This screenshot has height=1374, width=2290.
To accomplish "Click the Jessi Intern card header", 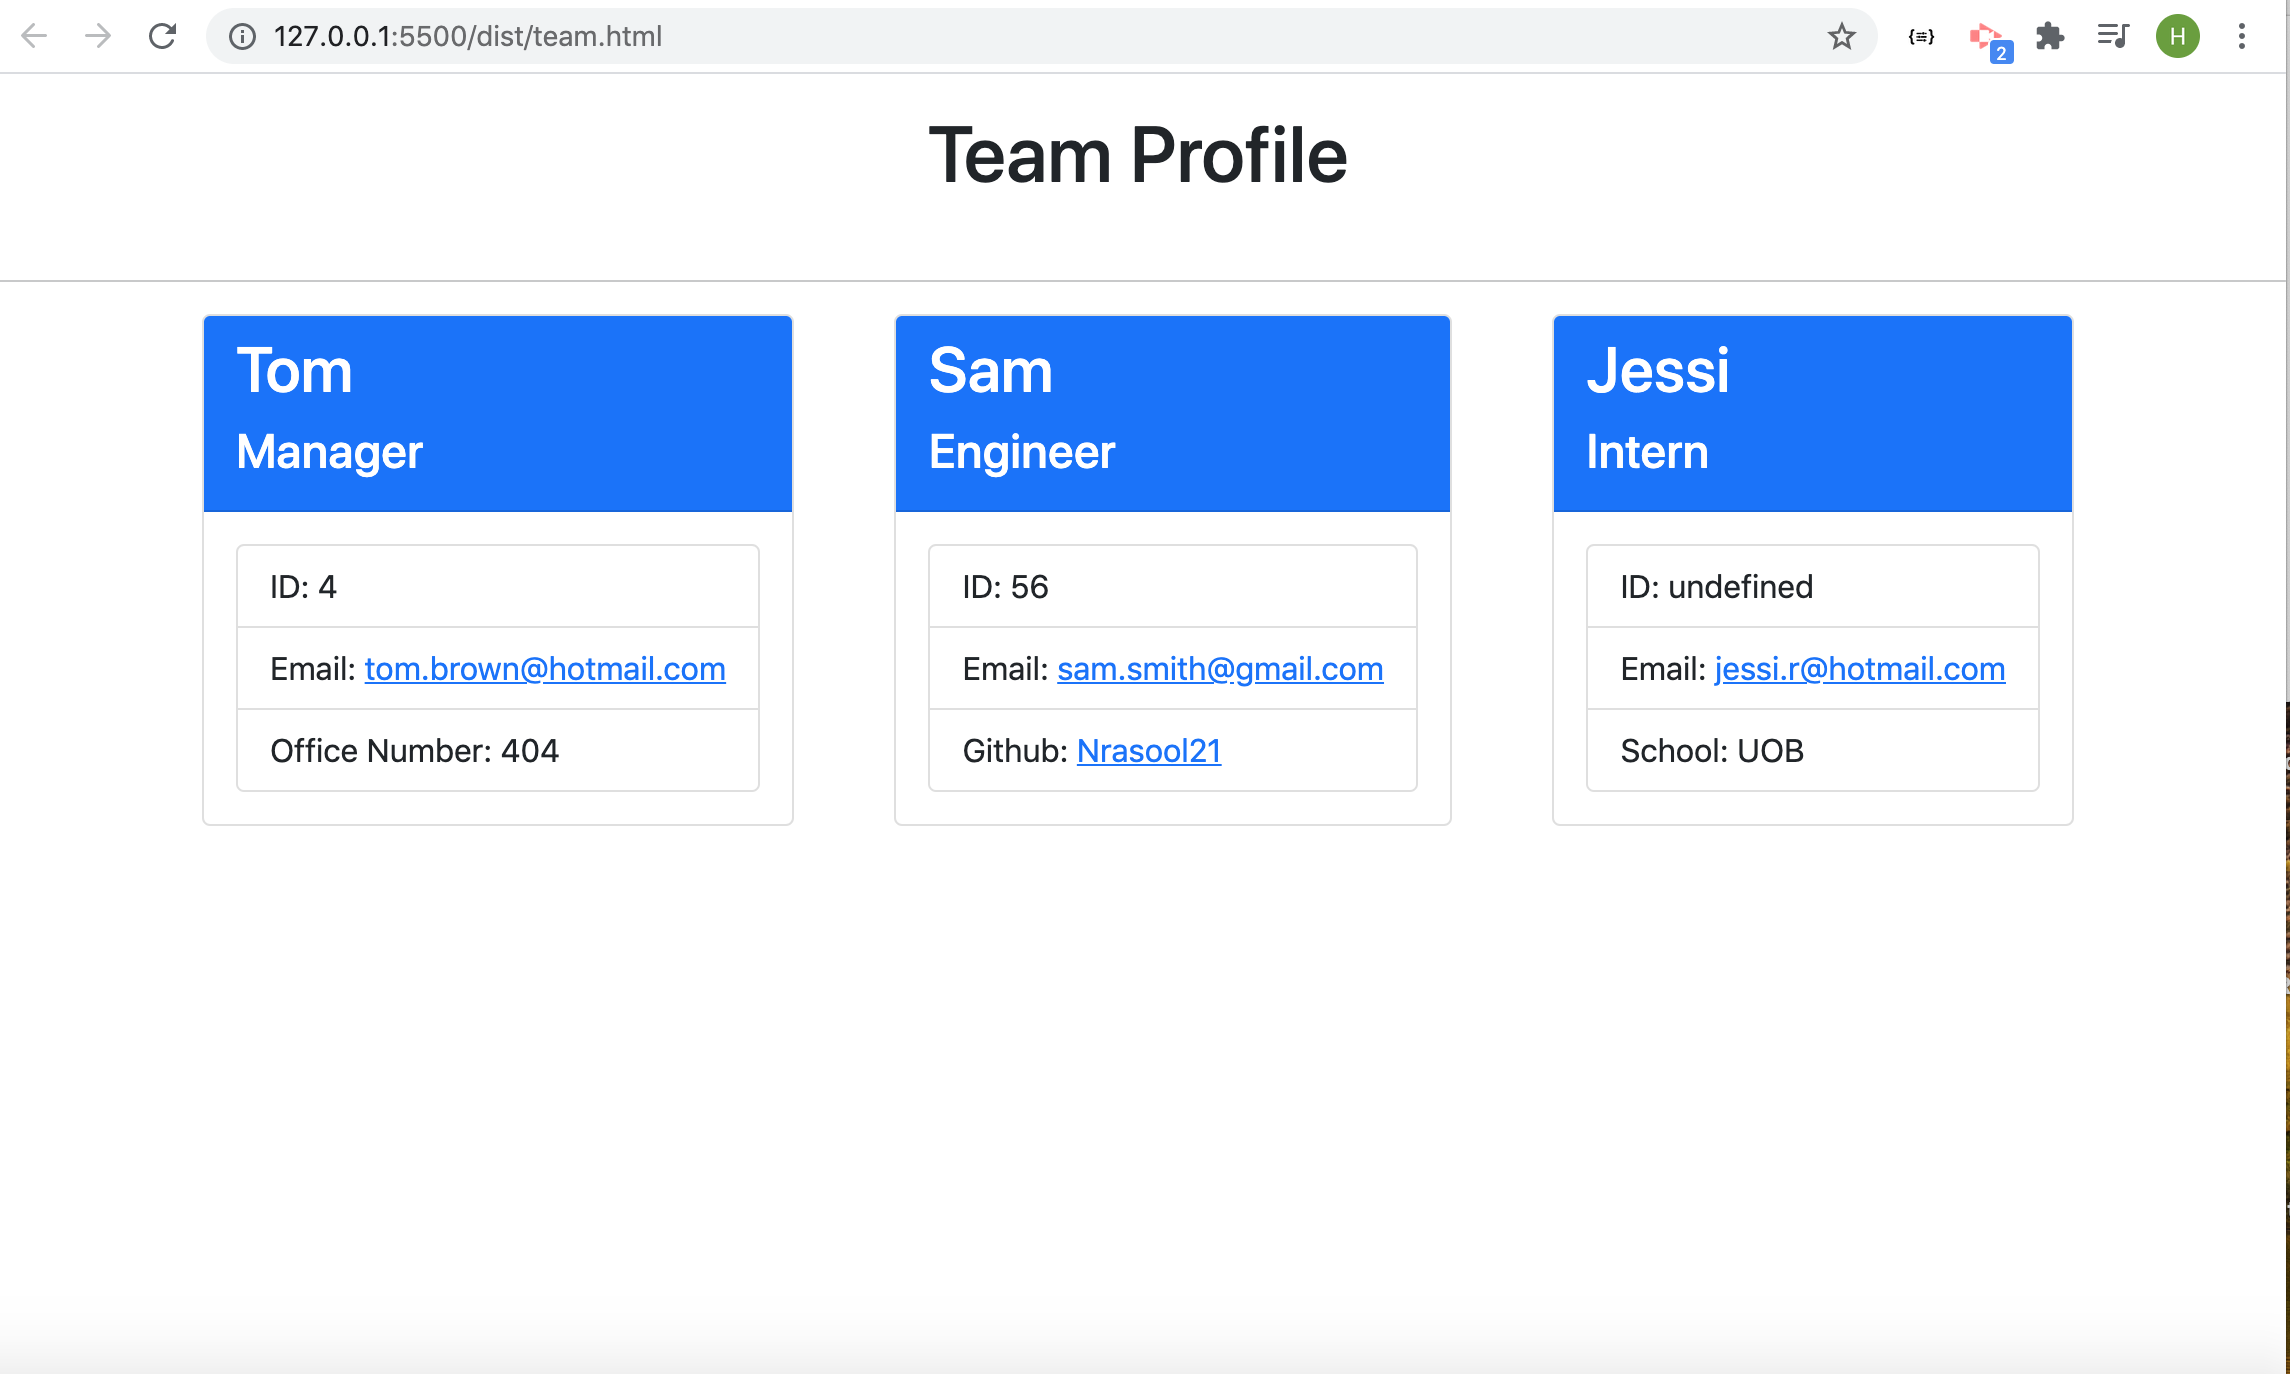I will (x=1812, y=412).
